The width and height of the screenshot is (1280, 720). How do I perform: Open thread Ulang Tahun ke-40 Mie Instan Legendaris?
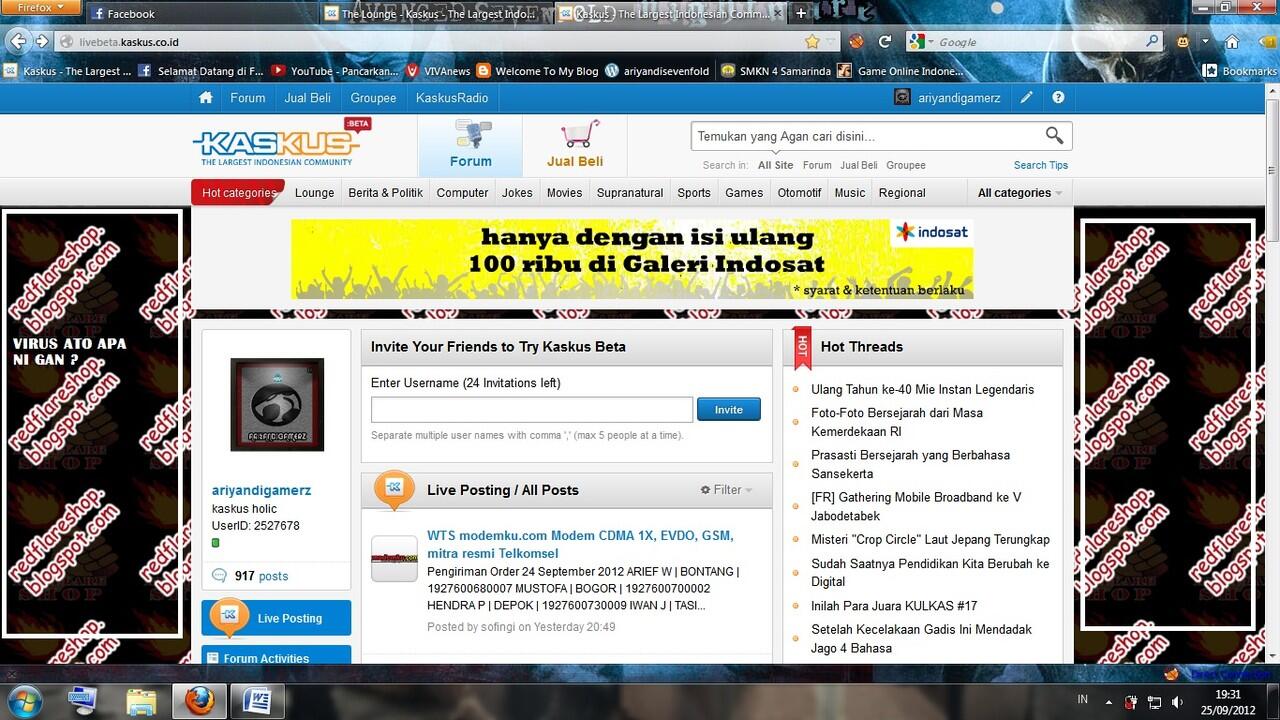coord(922,389)
